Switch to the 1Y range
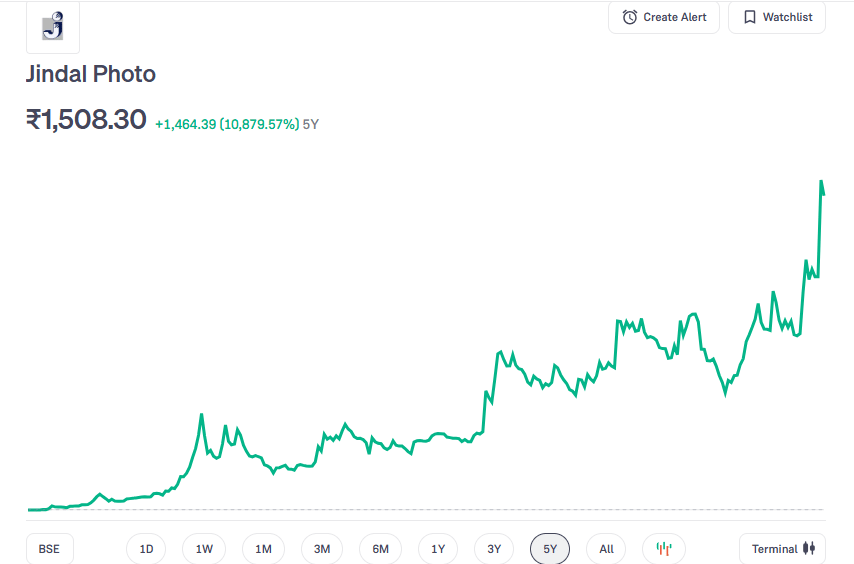 coord(438,549)
